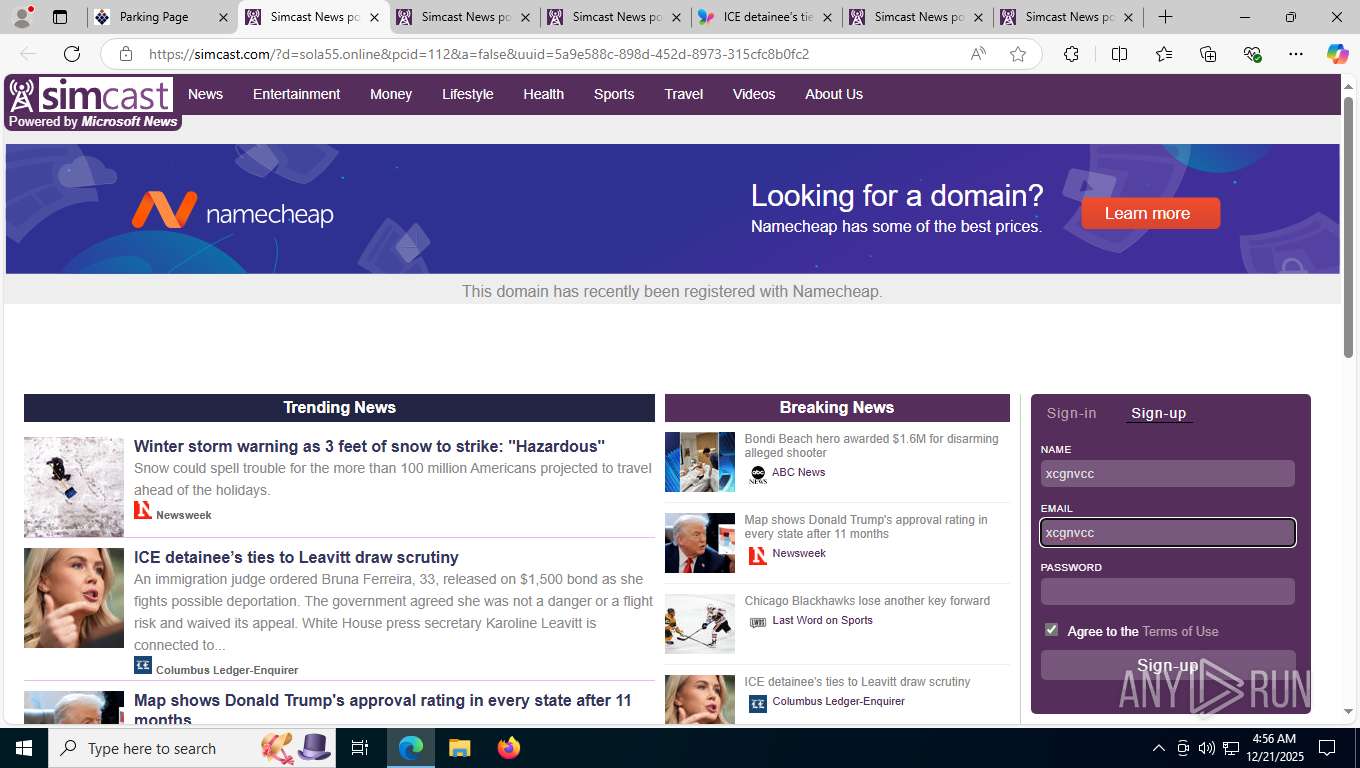This screenshot has width=1360, height=768.
Task: Open Settings and more ellipsis menu
Action: [1296, 54]
